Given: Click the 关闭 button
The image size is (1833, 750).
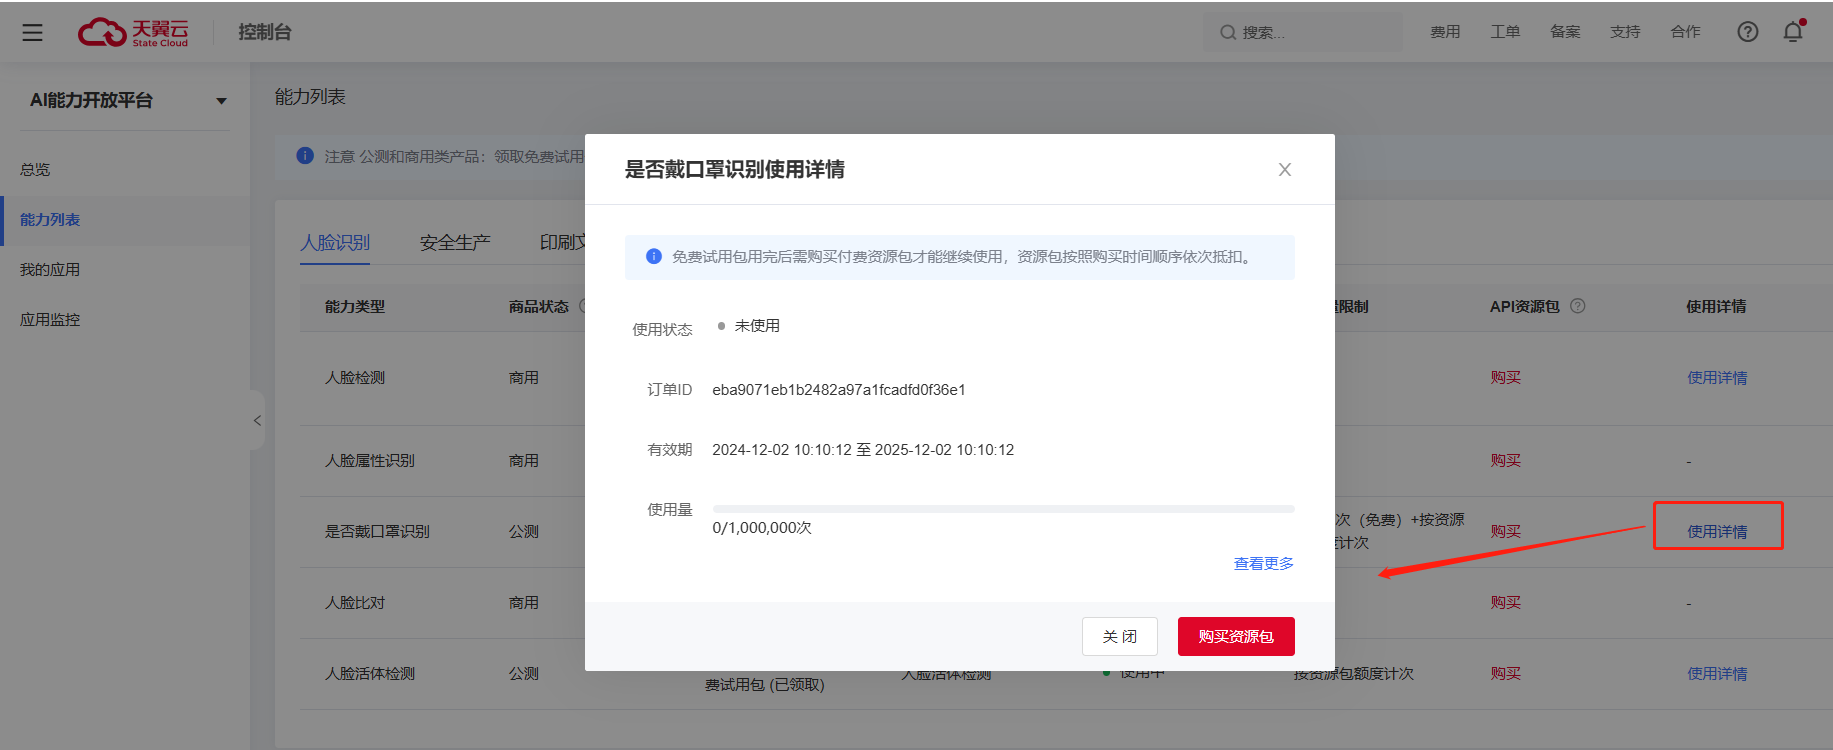Looking at the screenshot, I should (1120, 637).
